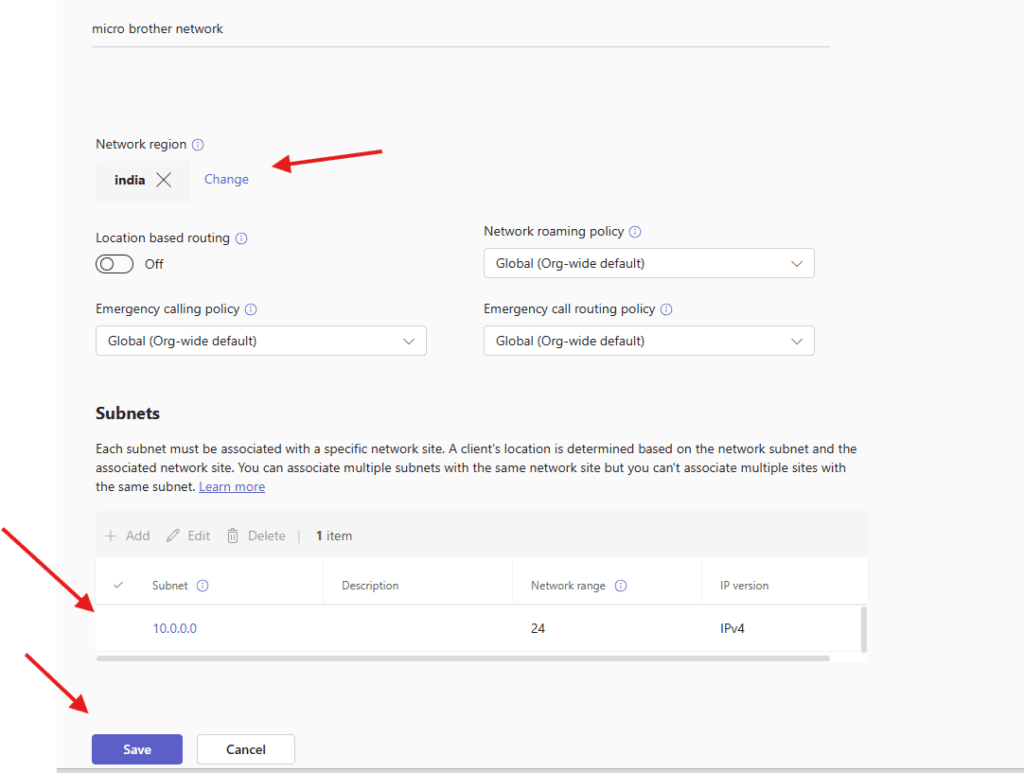1024x773 pixels.
Task: Expand the Emergency calling policy dropdown
Action: pos(261,341)
